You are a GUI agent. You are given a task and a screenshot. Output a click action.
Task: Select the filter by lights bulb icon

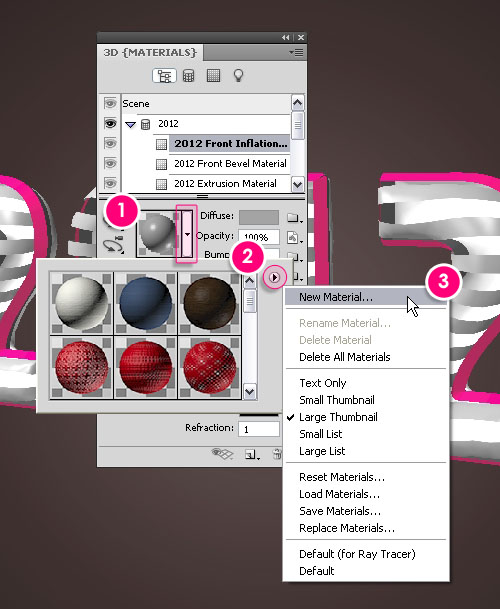pos(238,75)
